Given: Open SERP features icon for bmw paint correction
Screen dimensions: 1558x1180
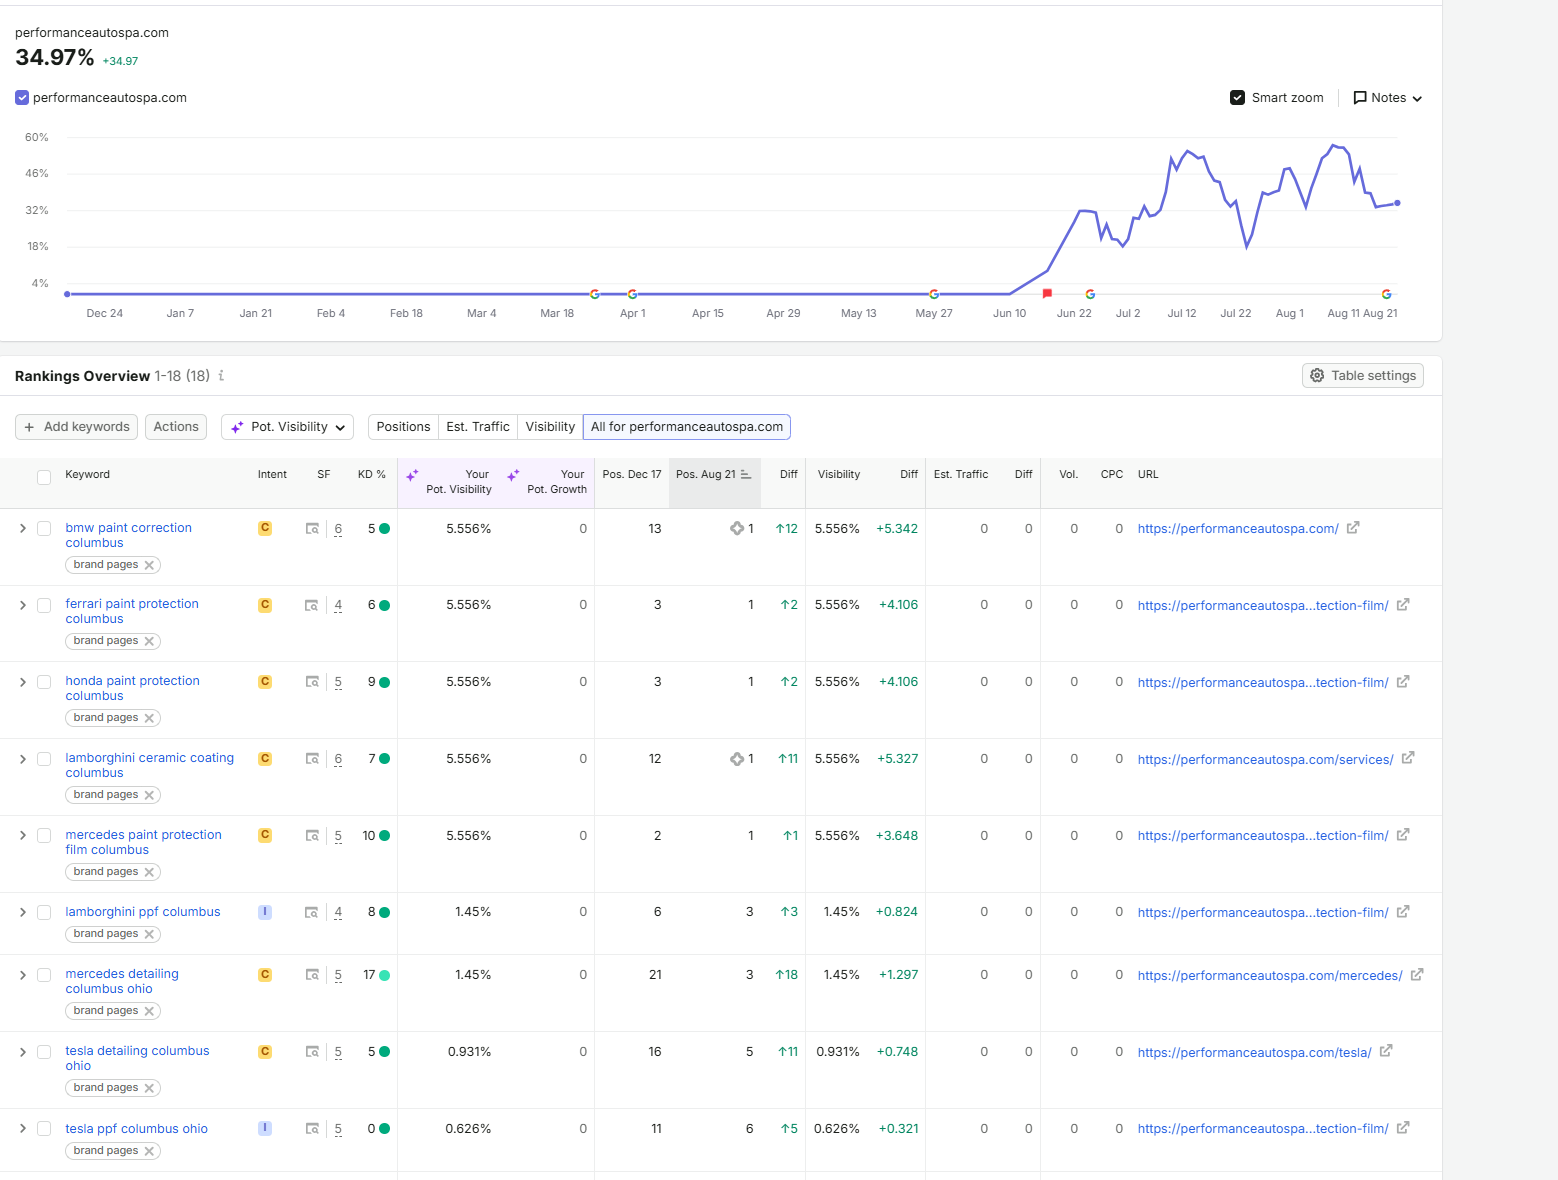Looking at the screenshot, I should tap(312, 529).
